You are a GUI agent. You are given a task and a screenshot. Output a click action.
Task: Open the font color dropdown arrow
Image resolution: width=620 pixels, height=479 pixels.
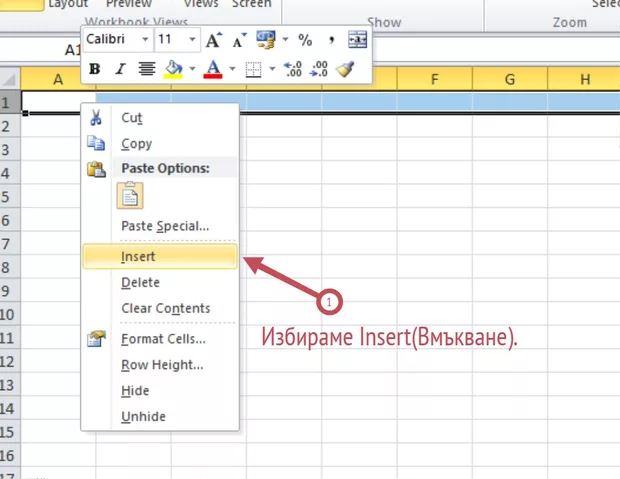click(232, 69)
